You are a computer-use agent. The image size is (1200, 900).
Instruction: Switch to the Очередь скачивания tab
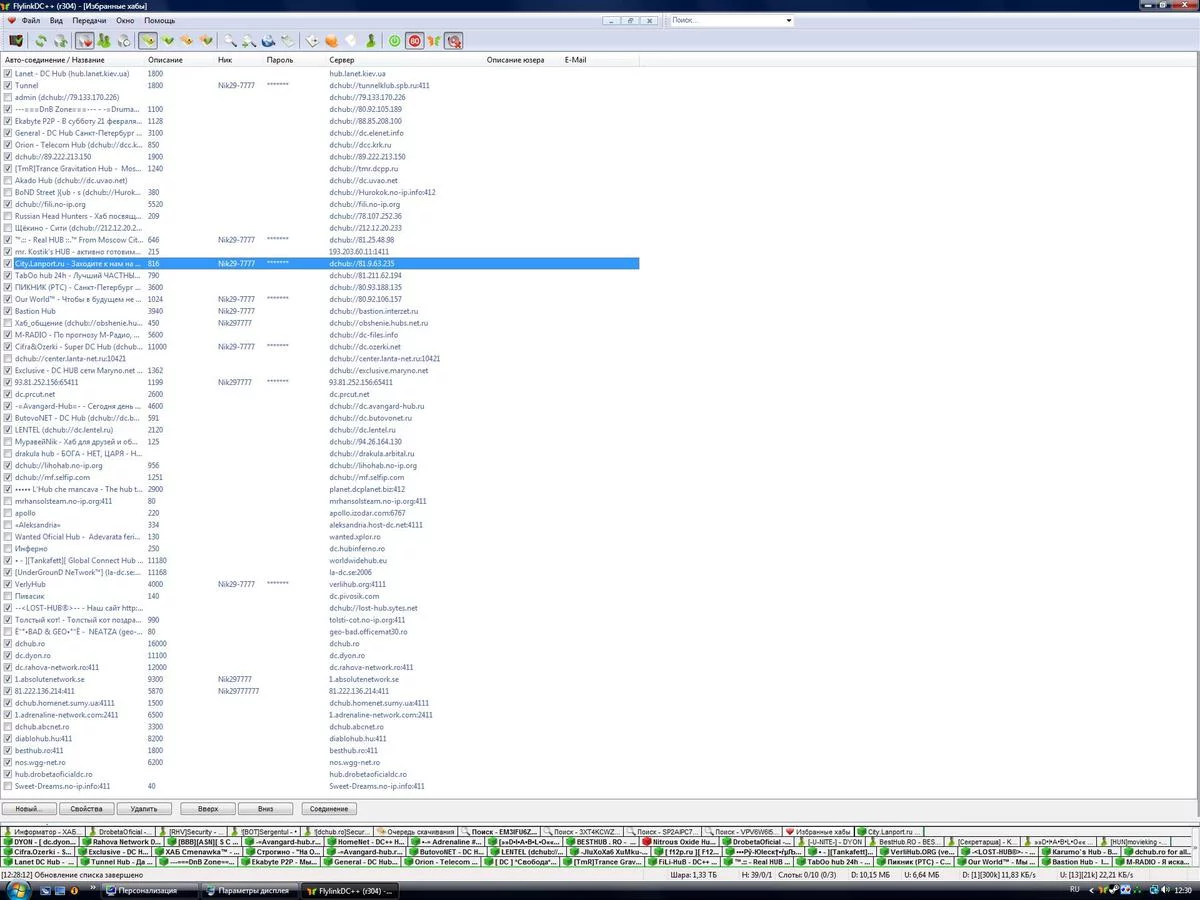tap(420, 831)
